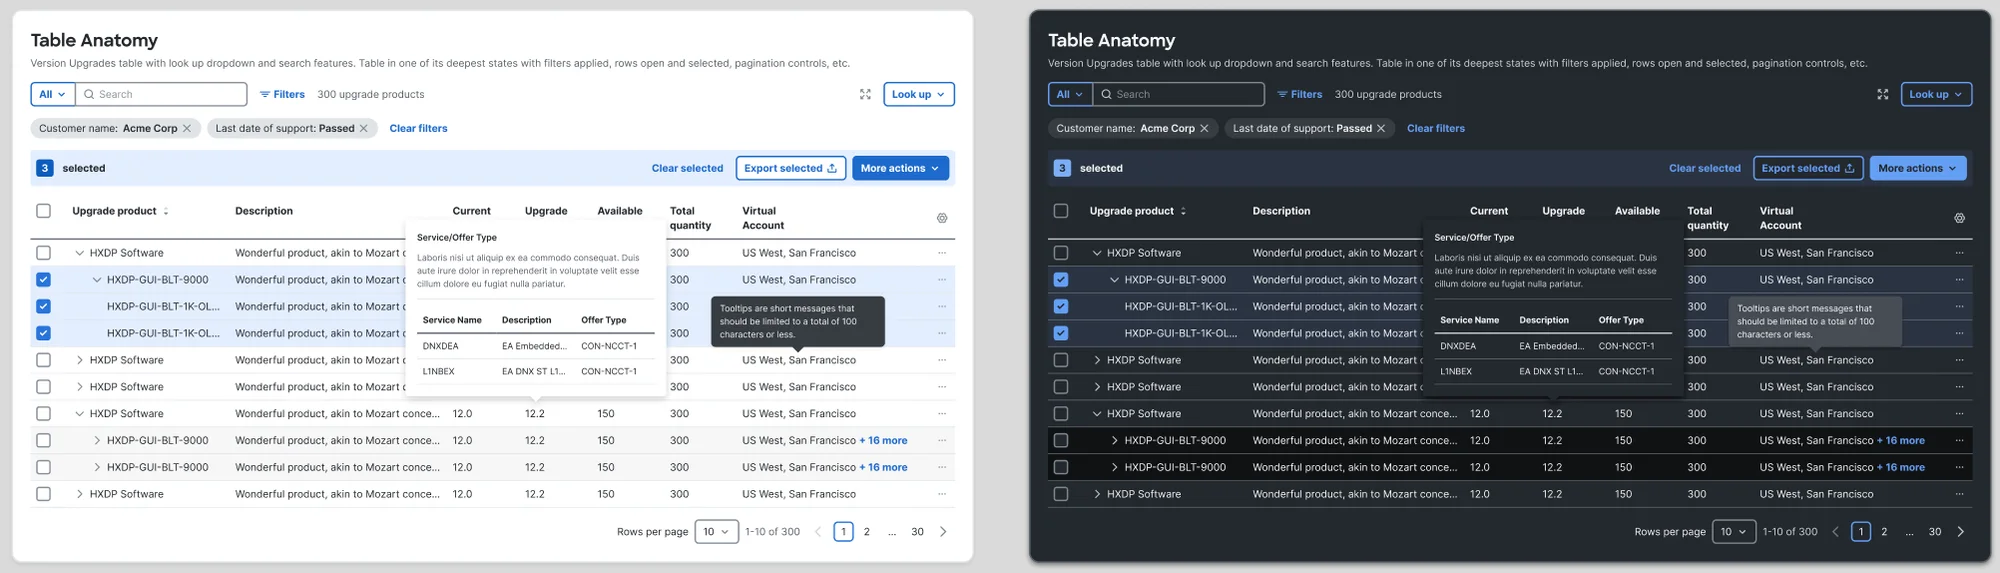
Task: Check last HXDP Software row in light table
Action: 43,494
